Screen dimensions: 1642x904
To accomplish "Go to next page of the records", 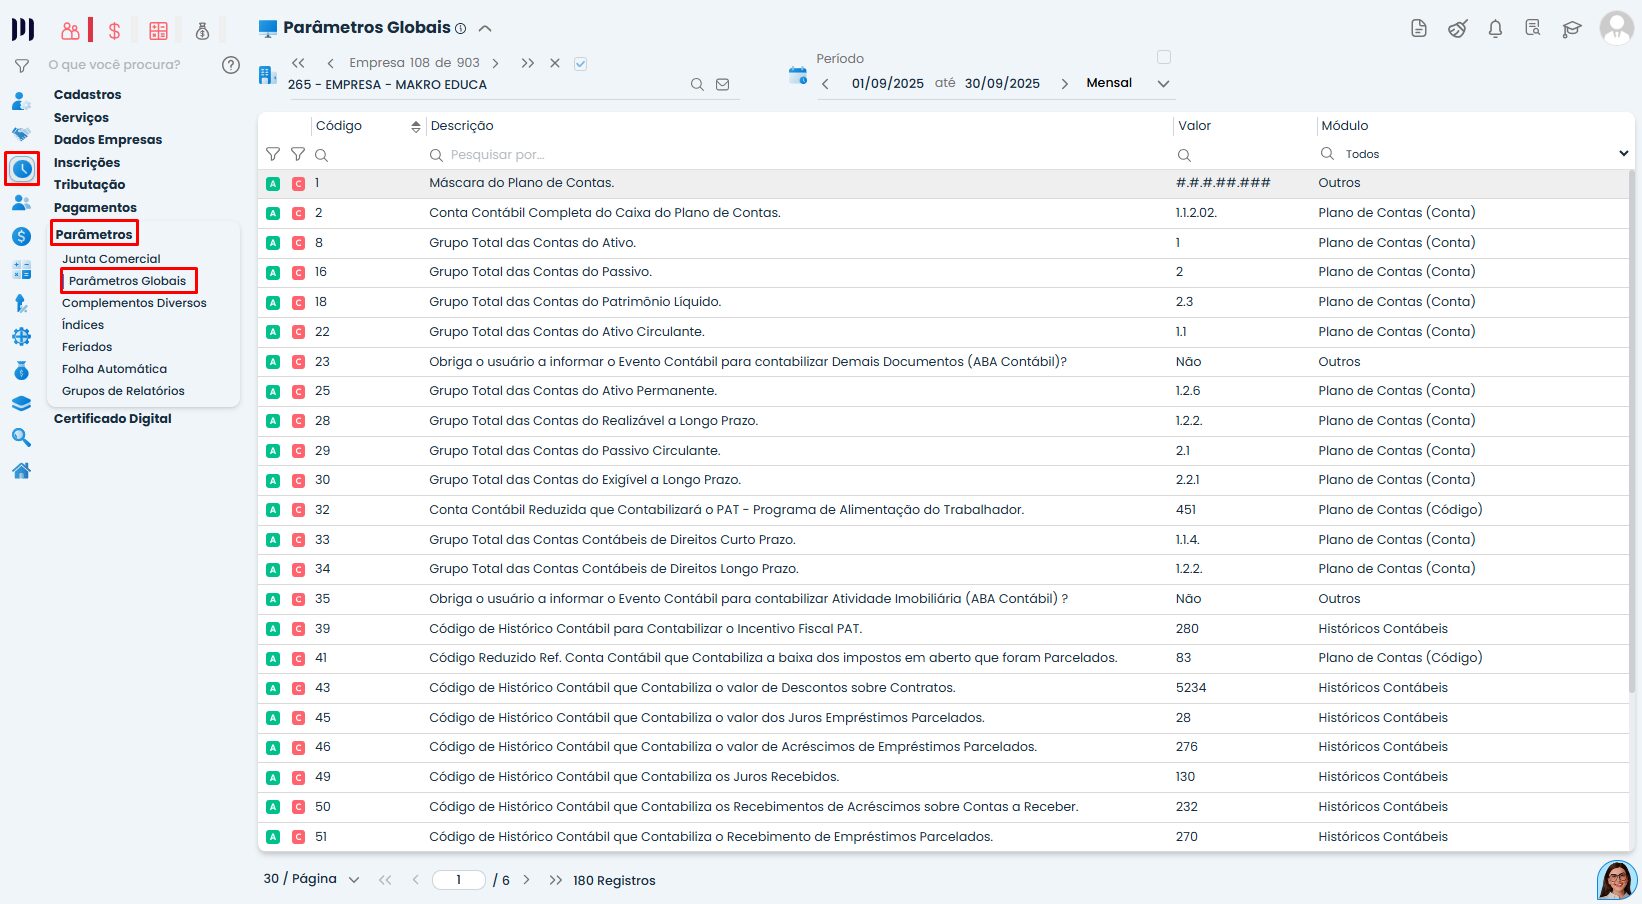I will coord(526,880).
